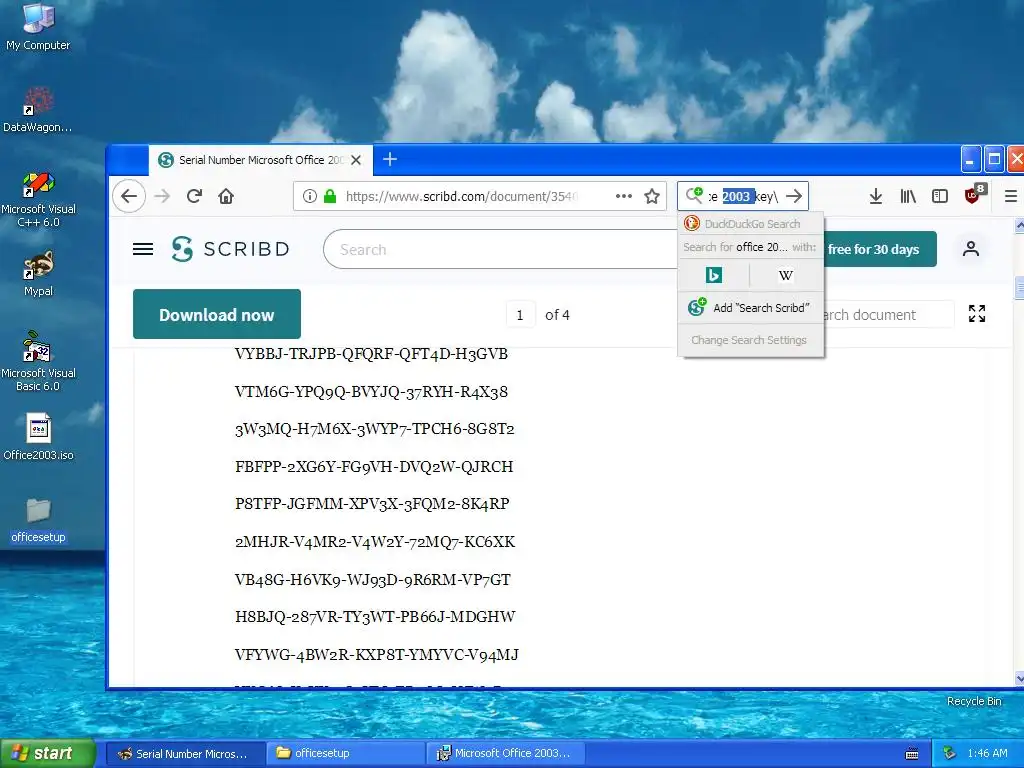This screenshot has height=768, width=1024.
Task: Open the downloads panel
Action: tap(876, 196)
